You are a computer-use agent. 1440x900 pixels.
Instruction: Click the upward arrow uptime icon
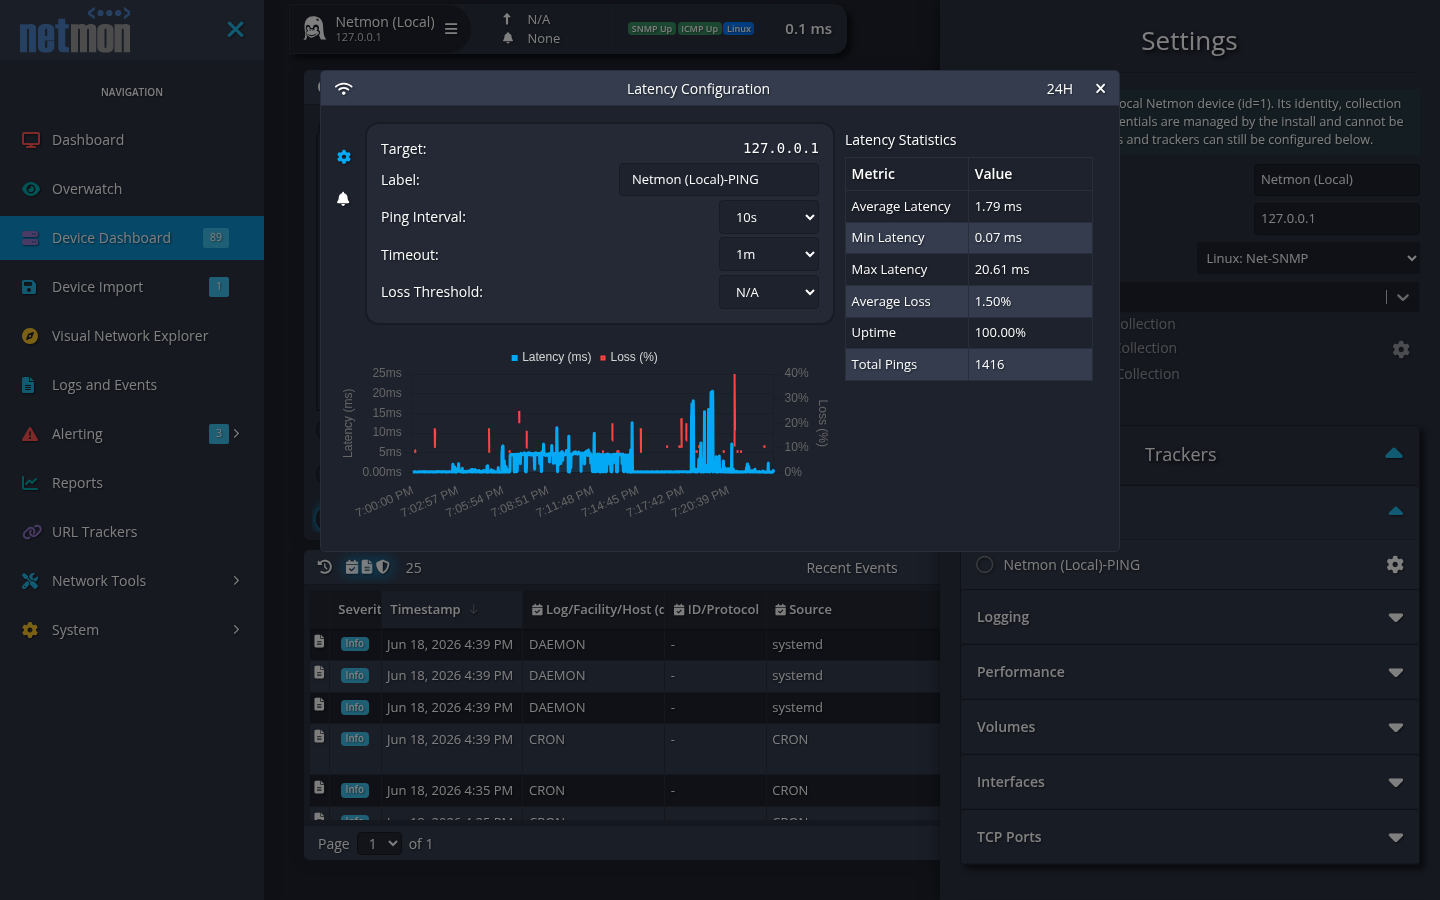pyautogui.click(x=507, y=19)
